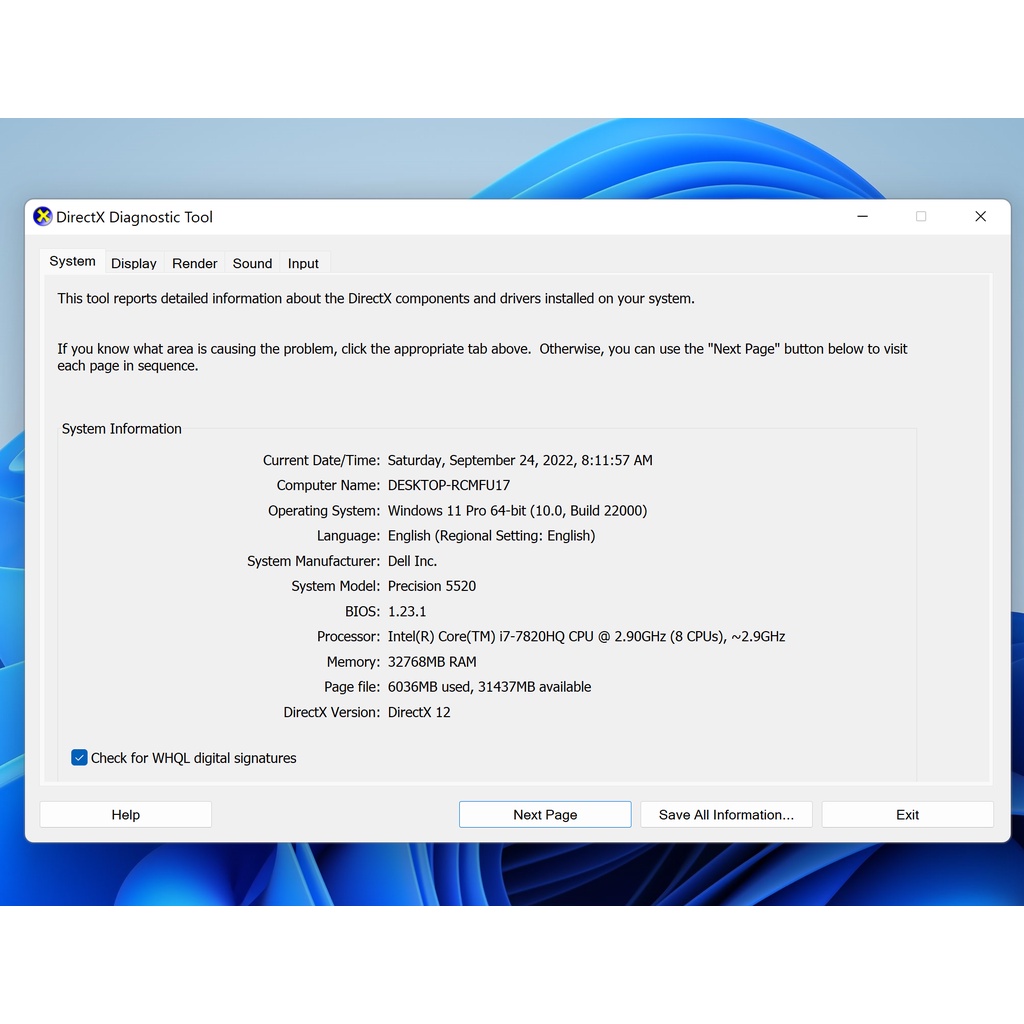Screen dimensions: 1024x1024
Task: Minimize the DirectX Diagnostic Tool window
Action: 862,217
